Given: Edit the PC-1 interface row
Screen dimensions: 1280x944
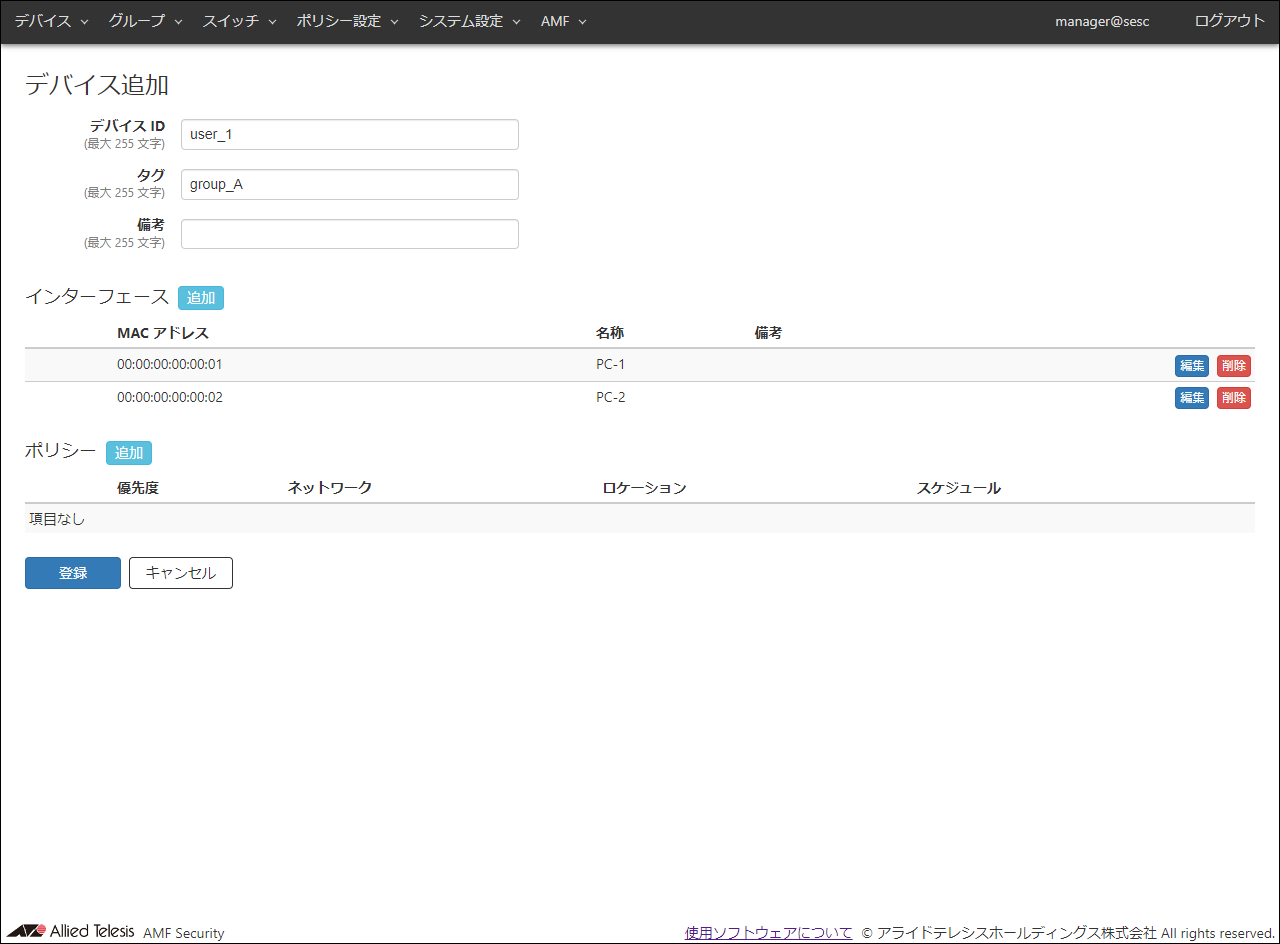Looking at the screenshot, I should click(x=1191, y=365).
